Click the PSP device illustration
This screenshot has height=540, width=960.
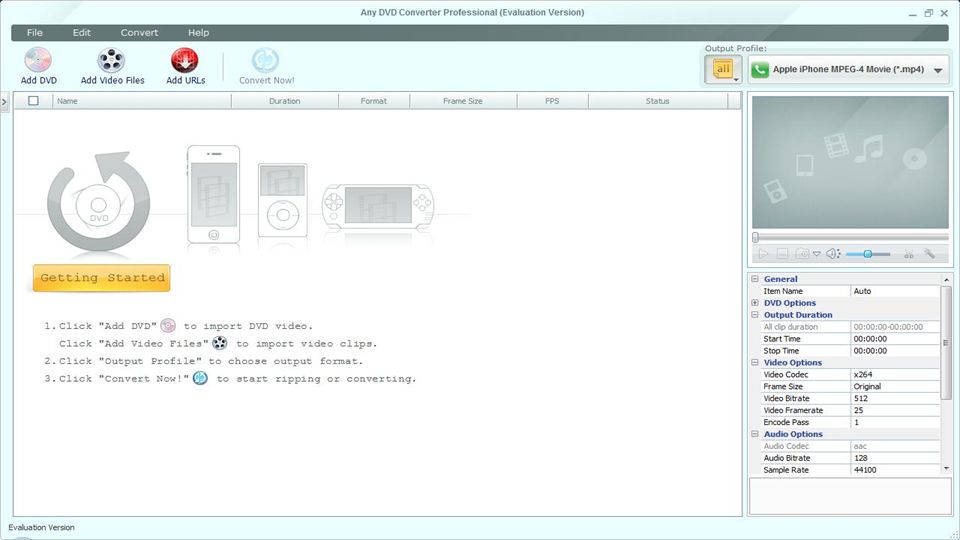[378, 206]
